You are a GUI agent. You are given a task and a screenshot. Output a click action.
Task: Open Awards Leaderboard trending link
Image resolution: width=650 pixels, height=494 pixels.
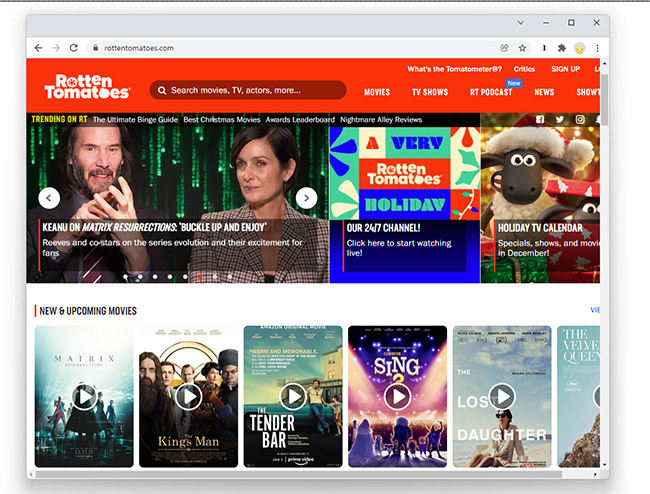(300, 120)
